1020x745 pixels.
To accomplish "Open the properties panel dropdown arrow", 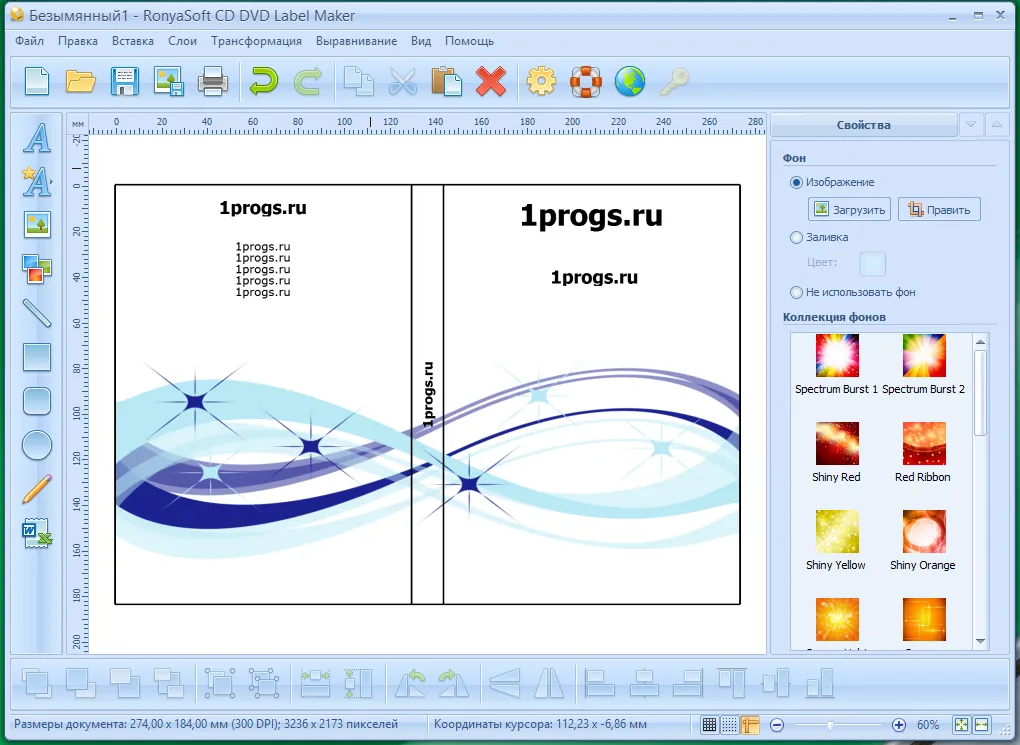I will pos(971,125).
